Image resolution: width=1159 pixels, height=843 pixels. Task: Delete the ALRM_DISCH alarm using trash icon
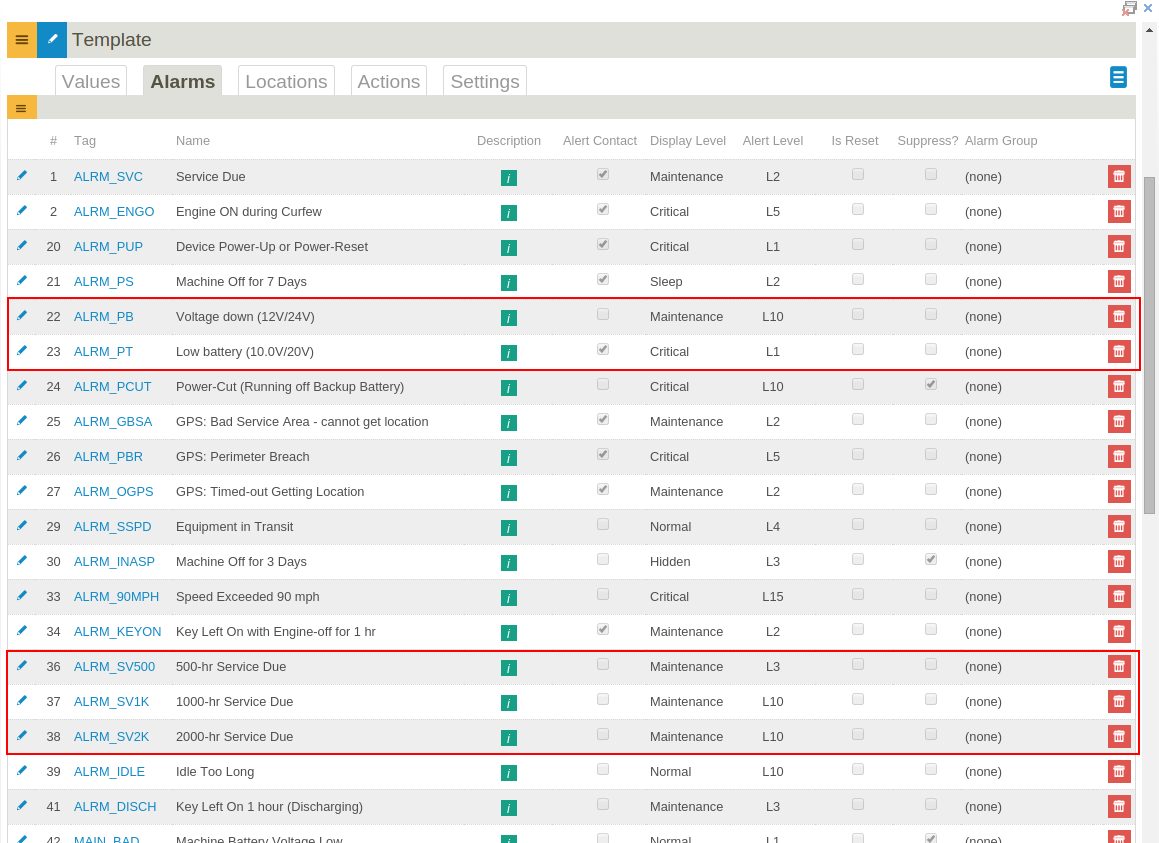click(1119, 806)
